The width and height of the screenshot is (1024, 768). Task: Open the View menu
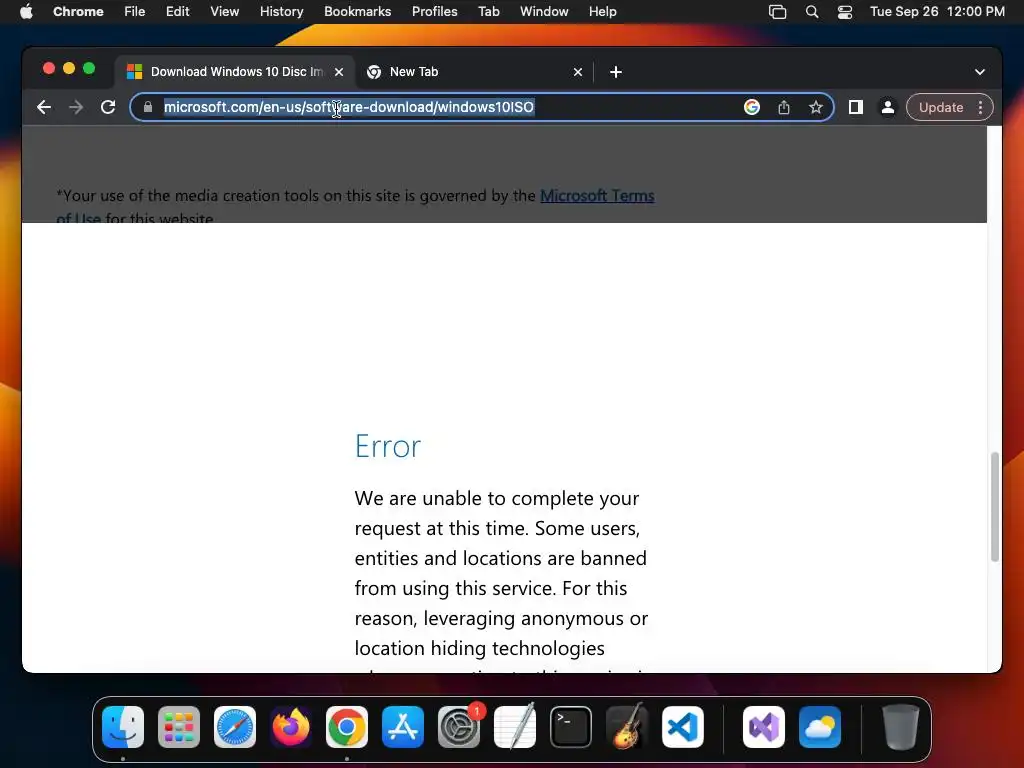[x=225, y=12]
